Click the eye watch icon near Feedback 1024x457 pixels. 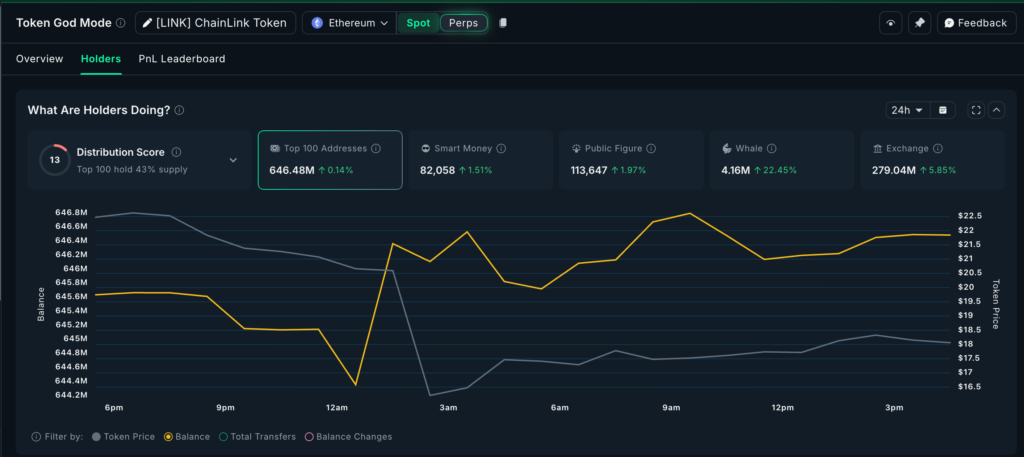(890, 23)
